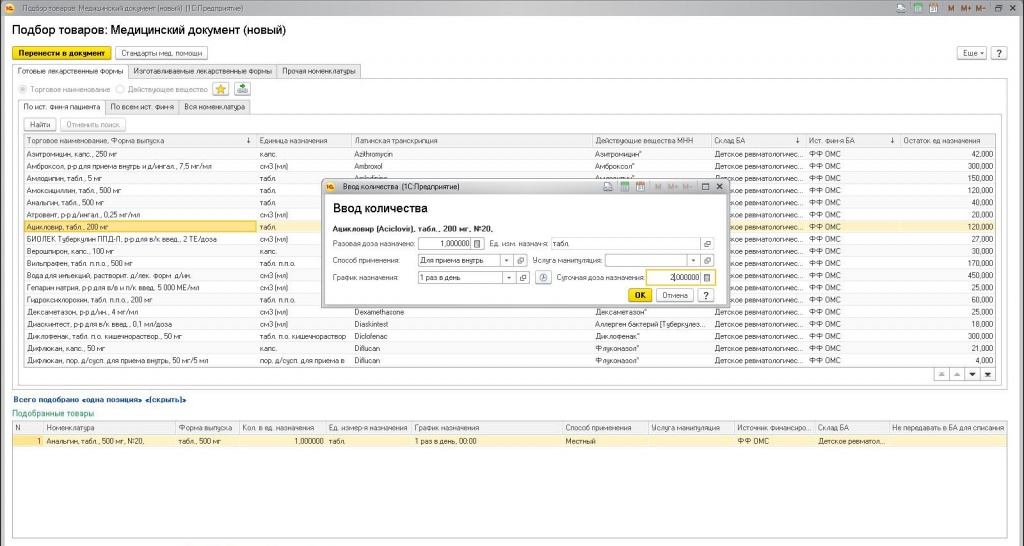The height and width of the screenshot is (546, 1024).
Task: Expand the График назначения dropdown
Action: click(x=509, y=278)
